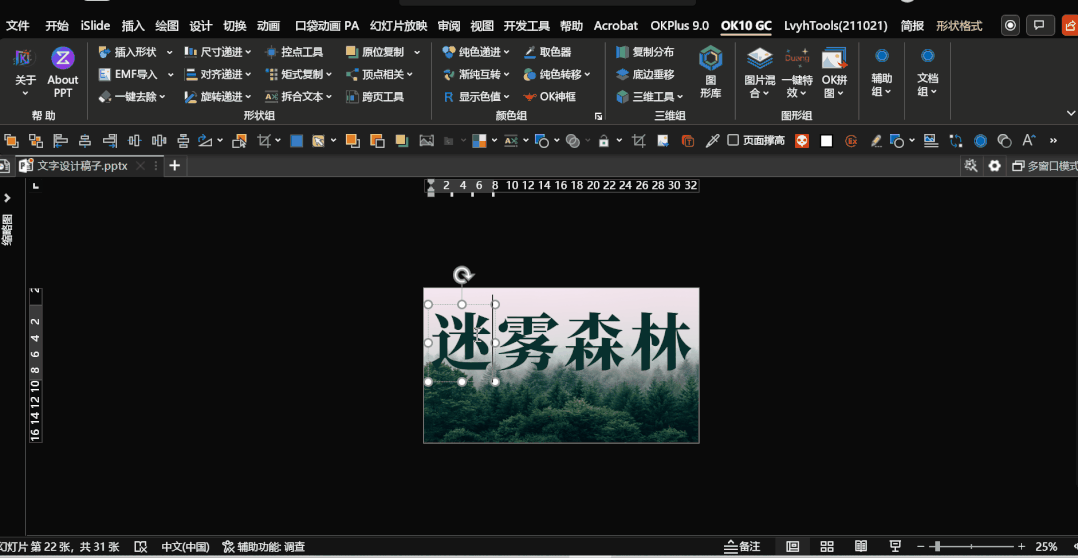Align objects center horizontally in quick toolbar

point(85,141)
